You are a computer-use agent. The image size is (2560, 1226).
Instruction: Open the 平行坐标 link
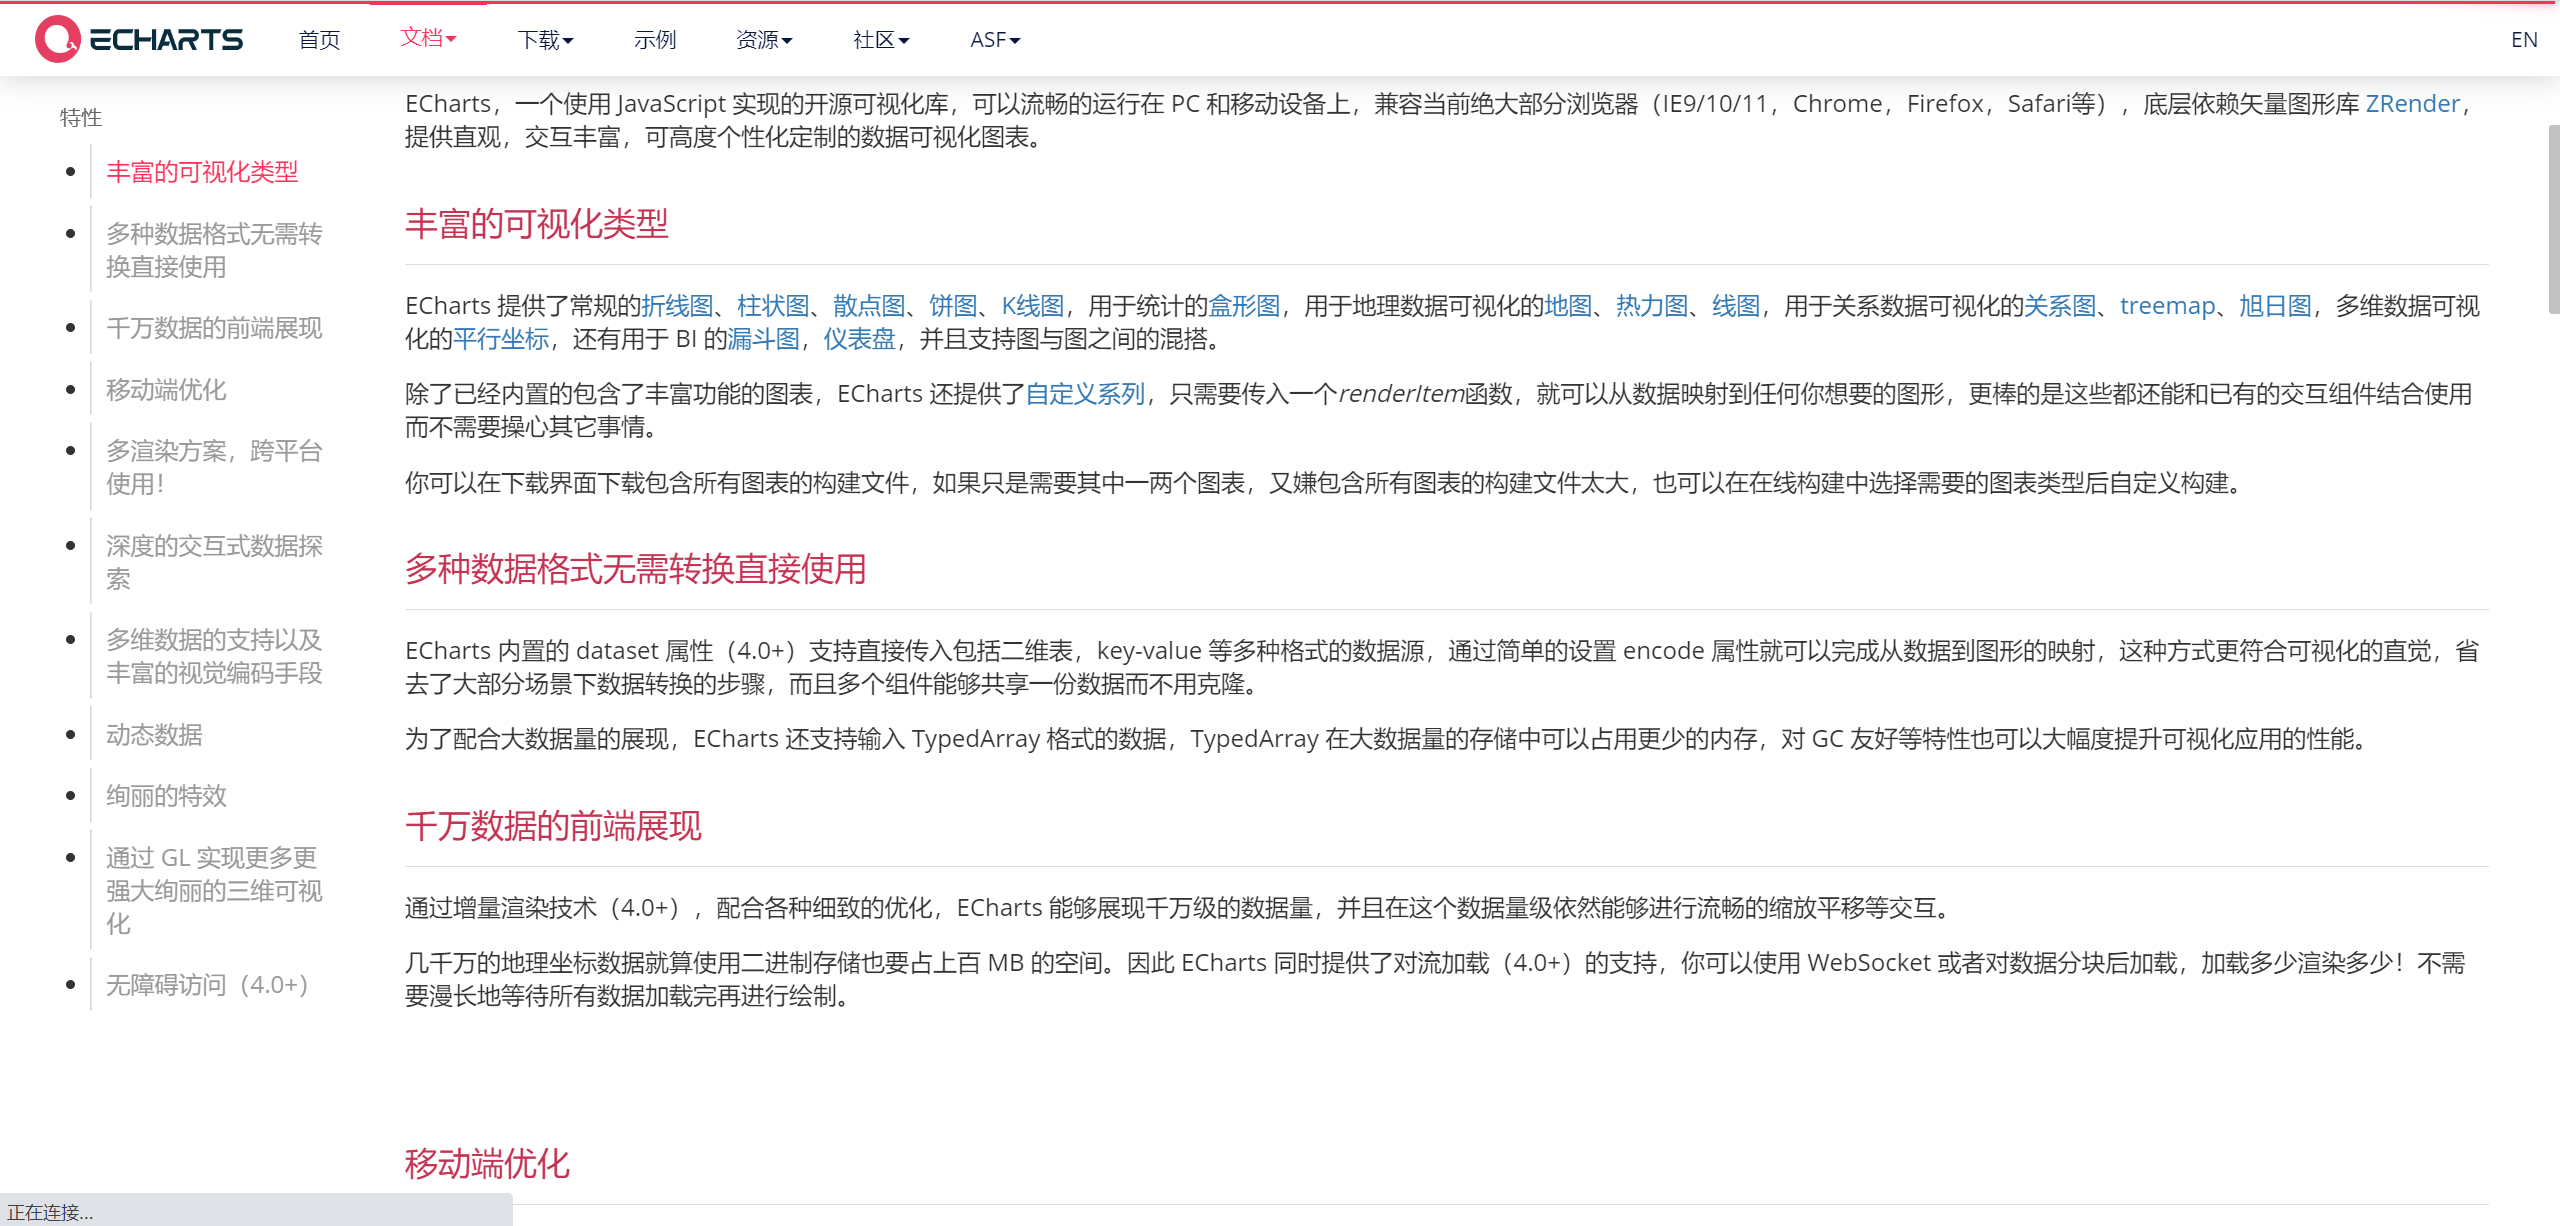(501, 339)
